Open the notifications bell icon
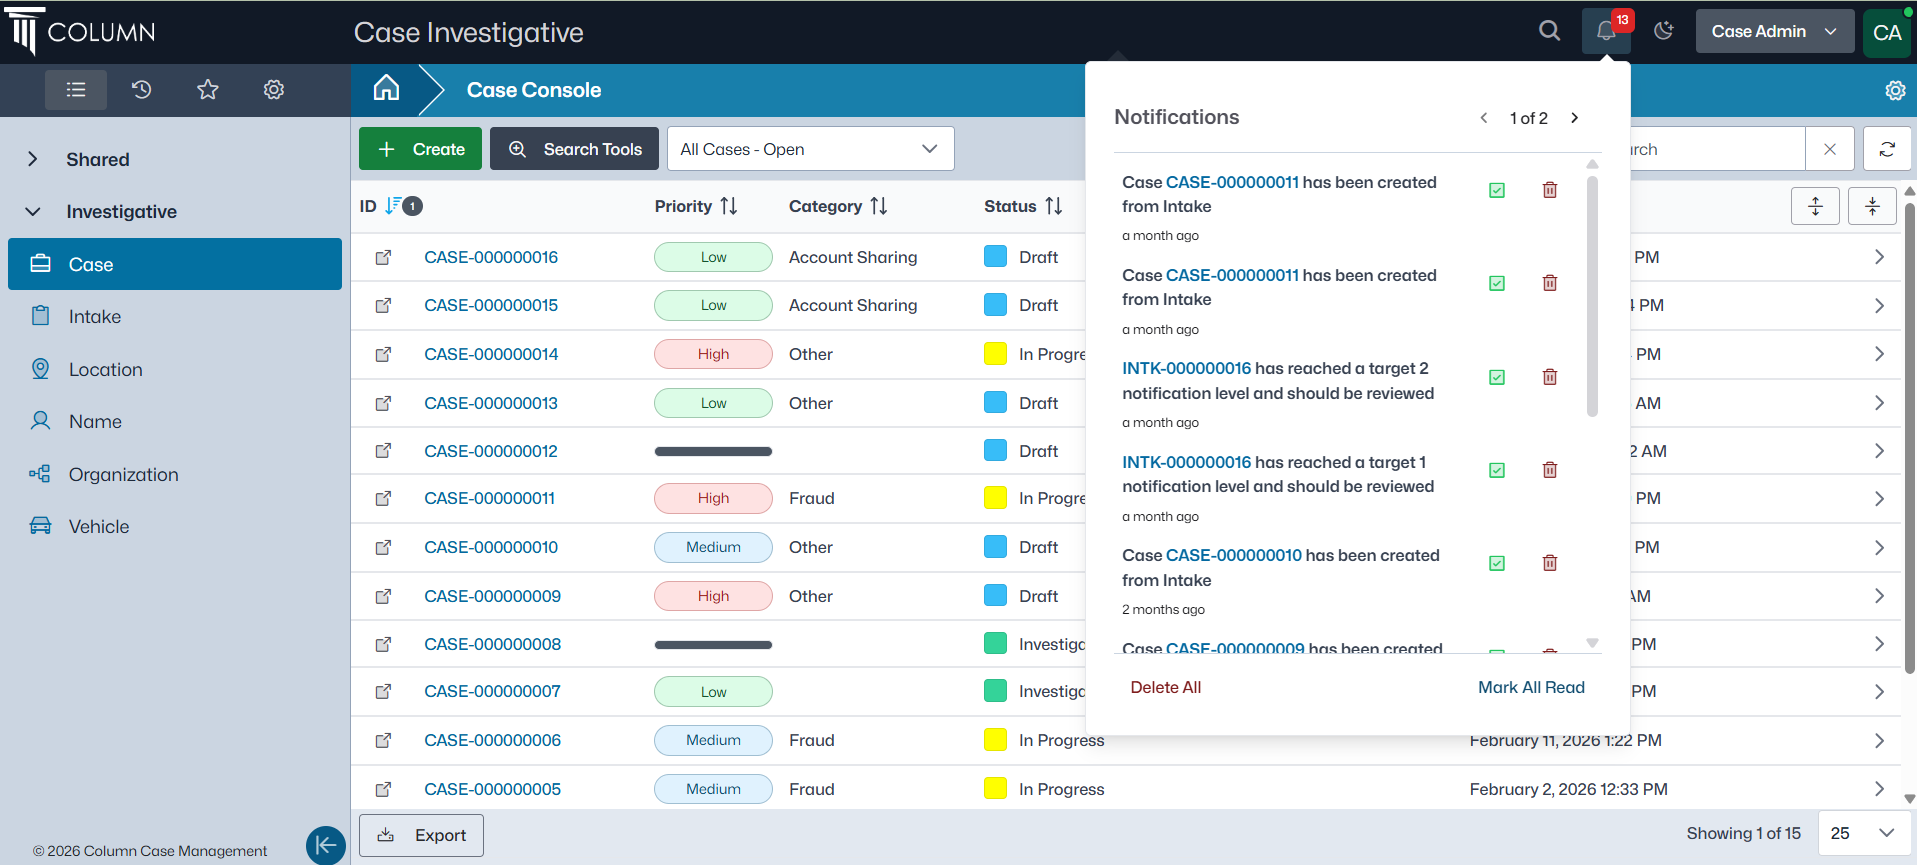This screenshot has width=1917, height=865. tap(1605, 31)
